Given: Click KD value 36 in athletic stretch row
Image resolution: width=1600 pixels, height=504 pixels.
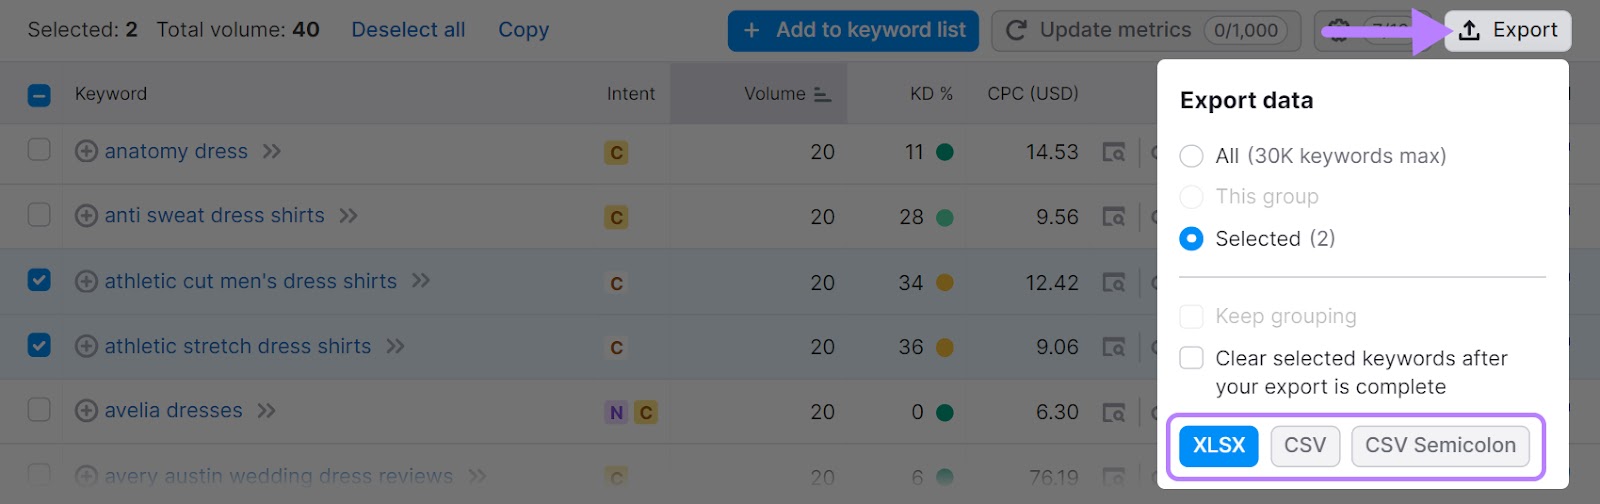Looking at the screenshot, I should click(x=911, y=347).
